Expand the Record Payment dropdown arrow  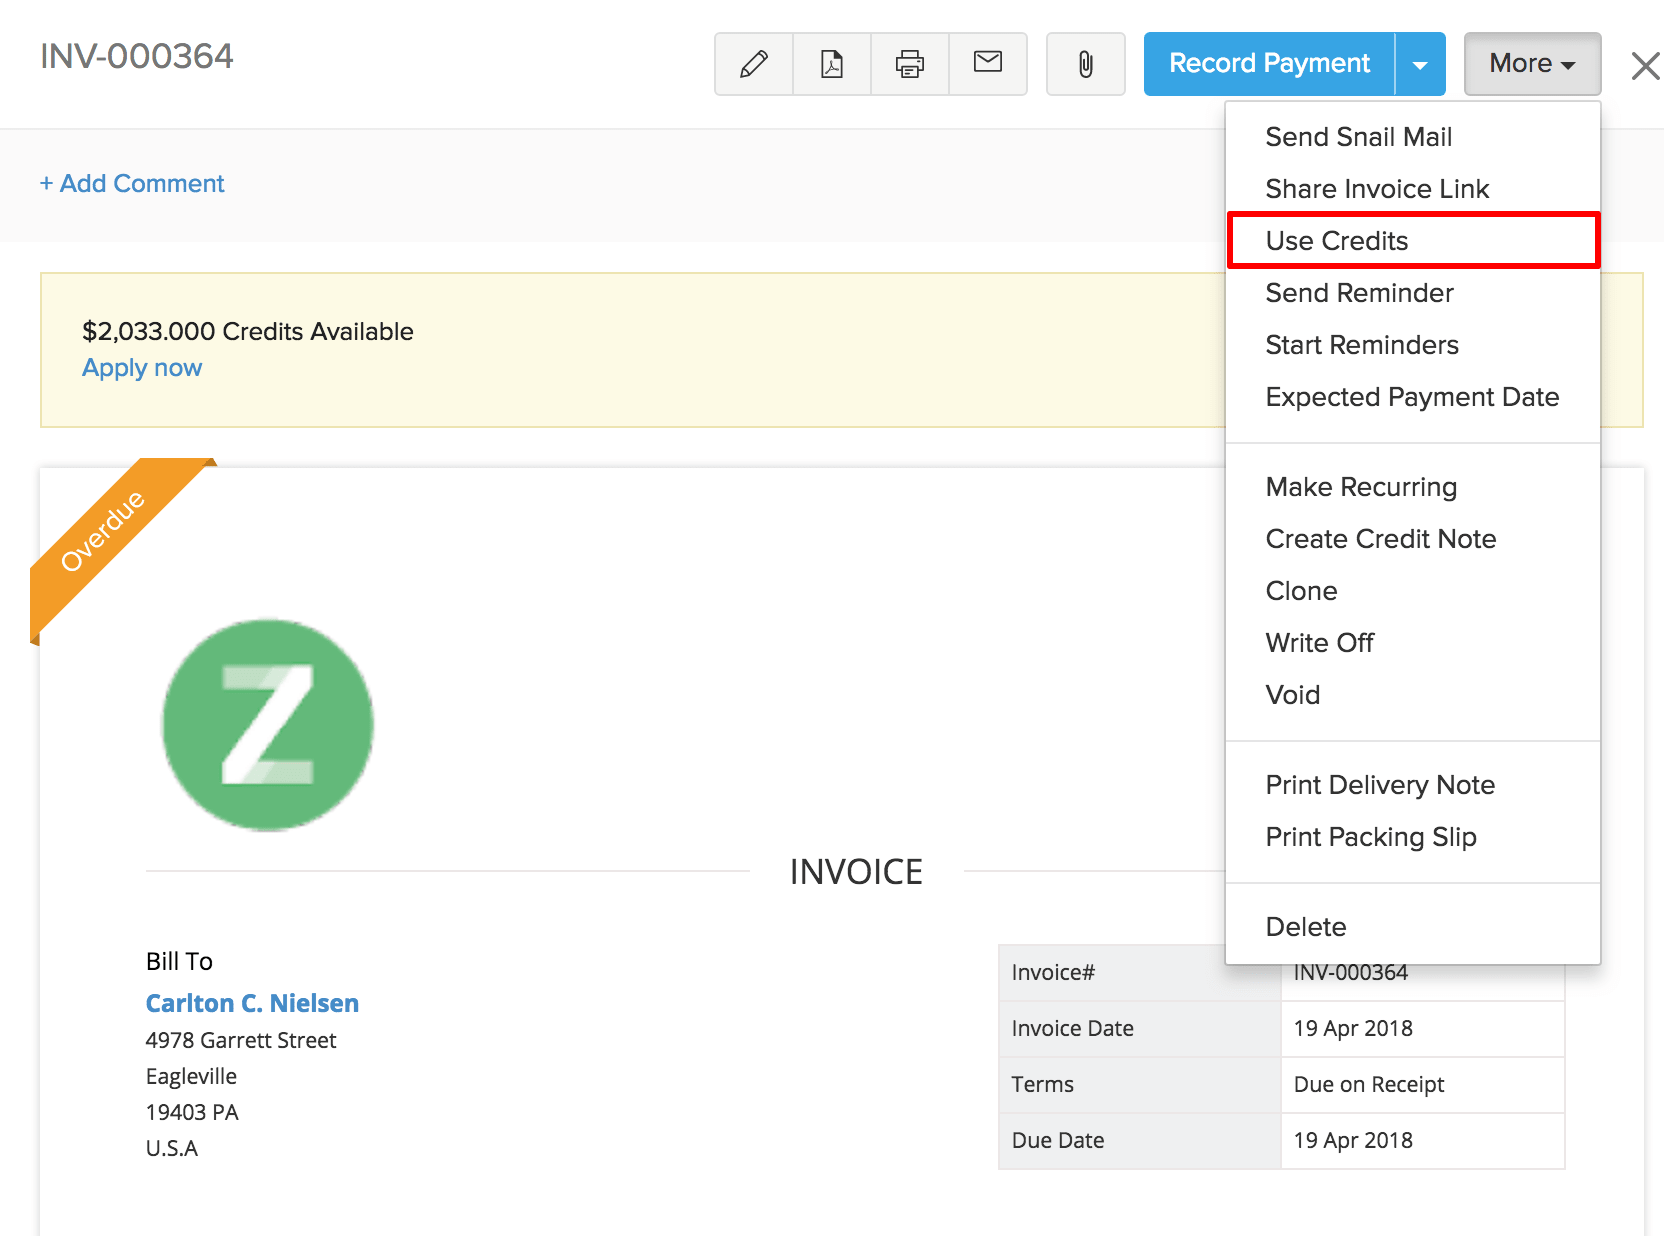(1420, 64)
